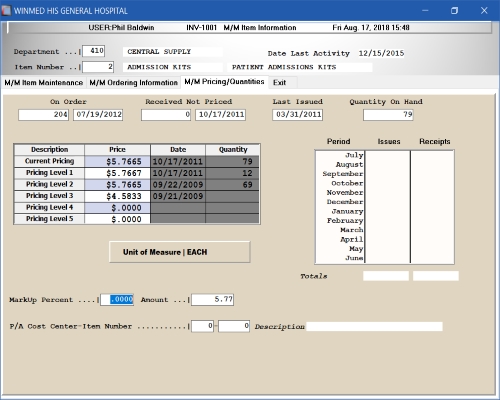Click the Description column header
The image size is (500, 400).
(49, 150)
